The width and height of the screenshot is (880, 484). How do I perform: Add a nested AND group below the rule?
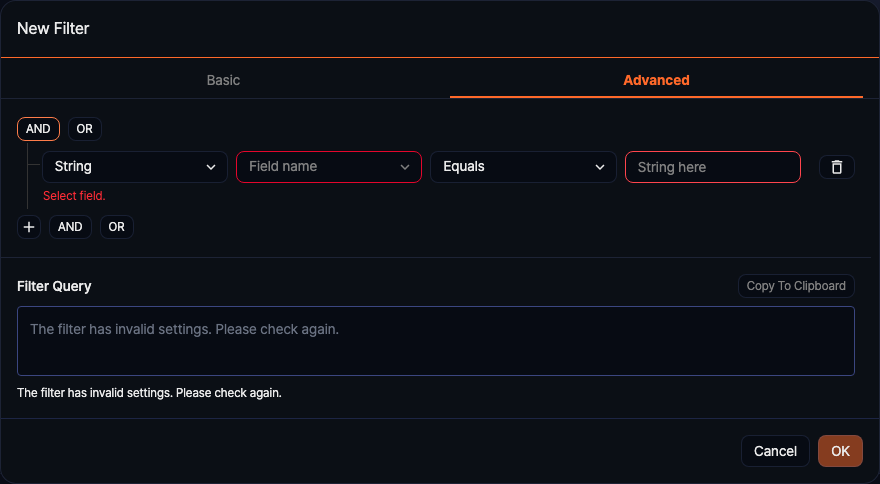(x=70, y=227)
